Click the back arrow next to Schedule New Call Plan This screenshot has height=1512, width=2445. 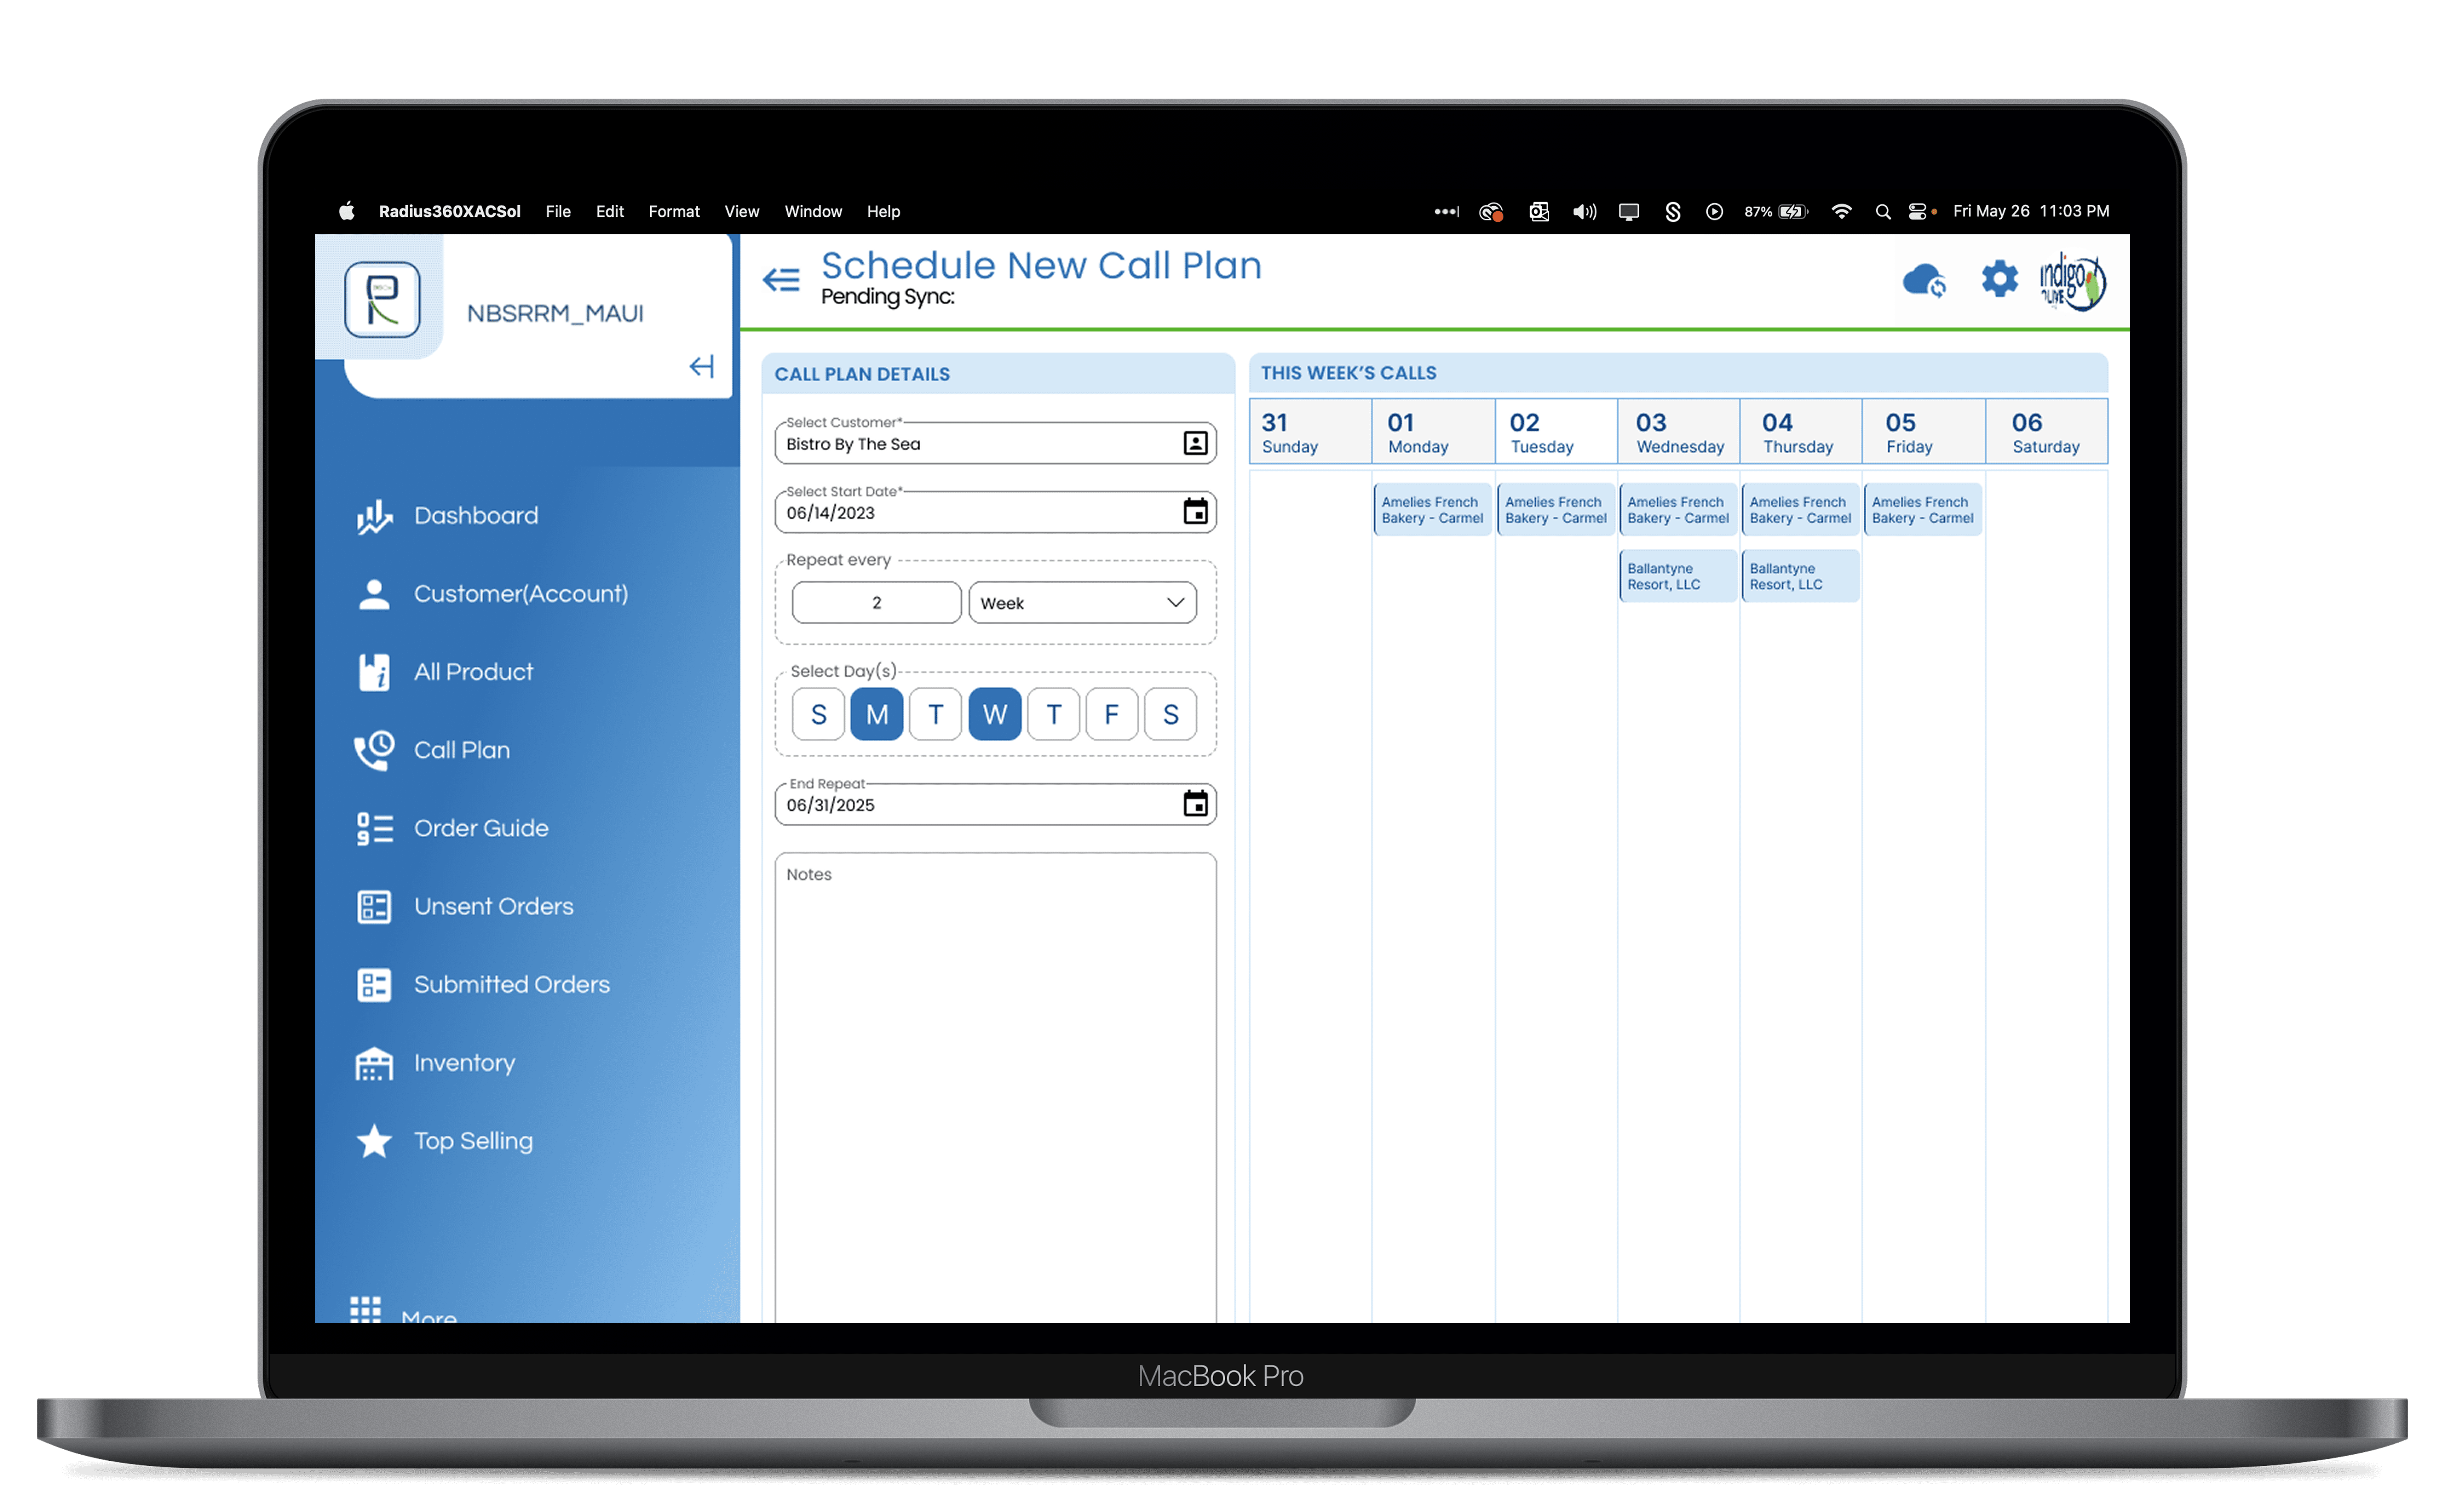click(x=781, y=279)
